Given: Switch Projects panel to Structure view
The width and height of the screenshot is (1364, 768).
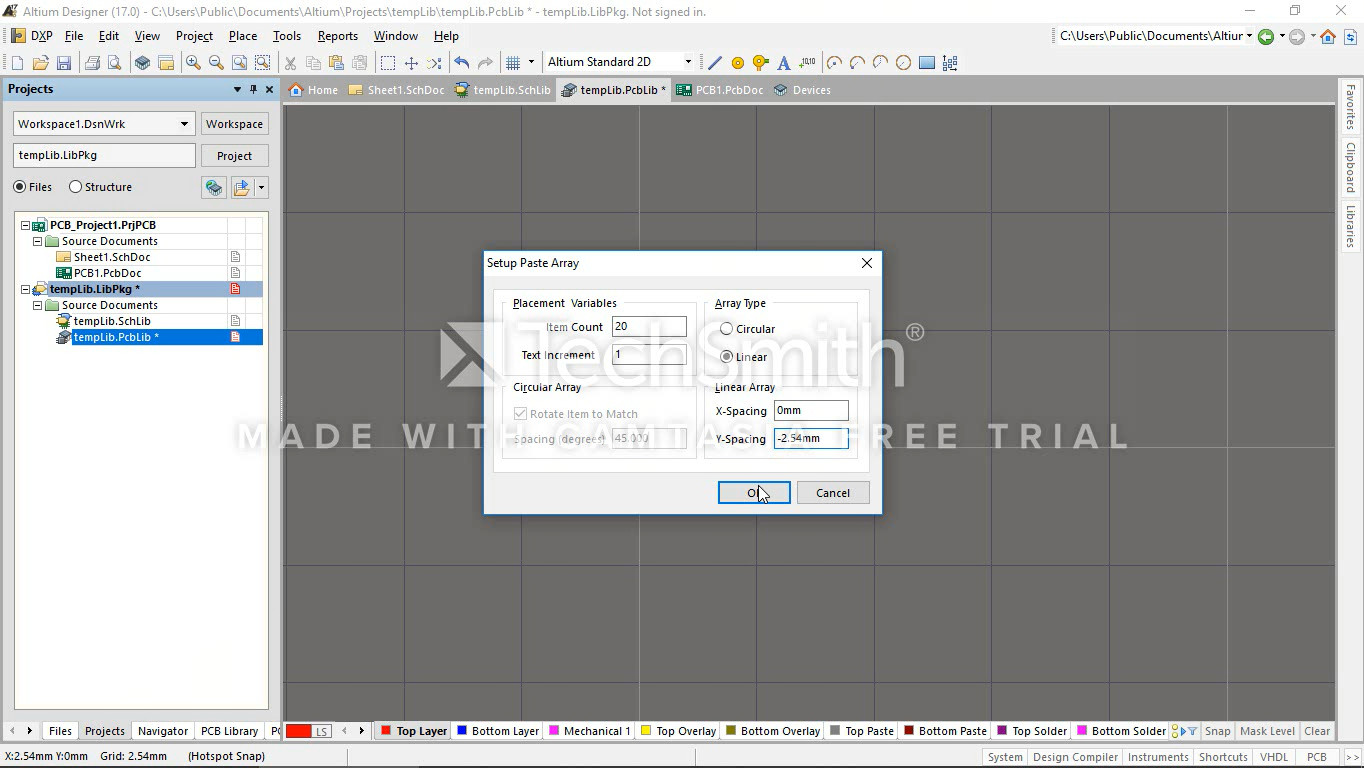Looking at the screenshot, I should [76, 187].
